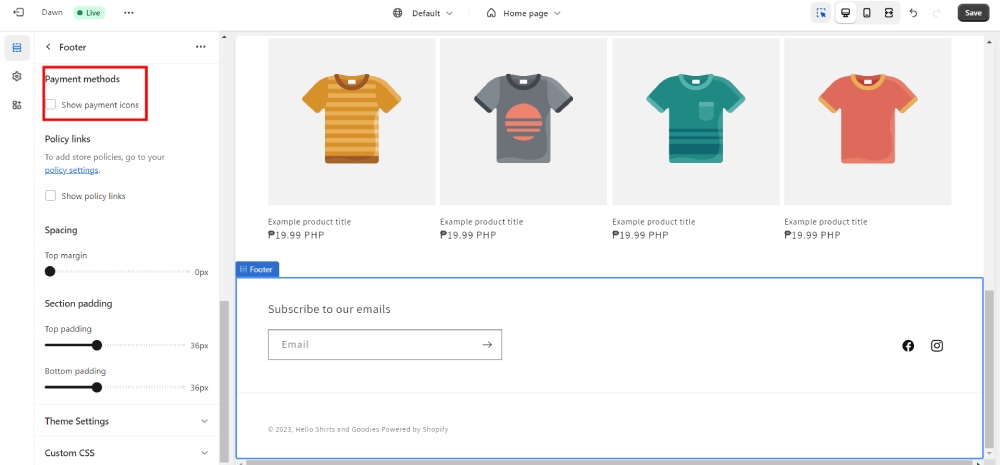Click the Subscribe to our emails heading
Image resolution: width=1000 pixels, height=465 pixels.
329,309
